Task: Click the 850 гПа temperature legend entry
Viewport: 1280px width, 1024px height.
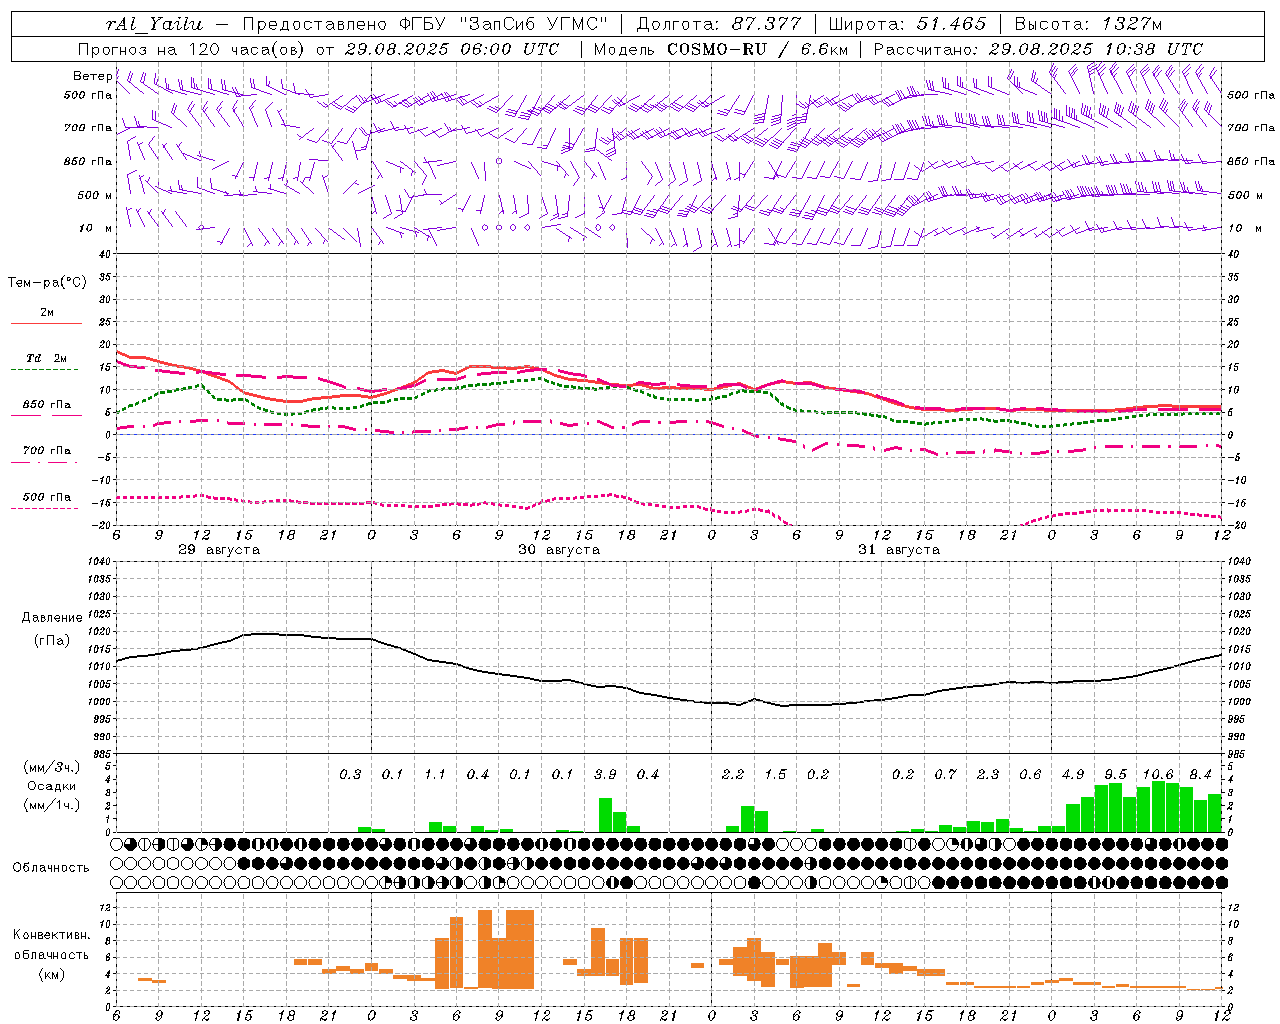Action: [46, 405]
